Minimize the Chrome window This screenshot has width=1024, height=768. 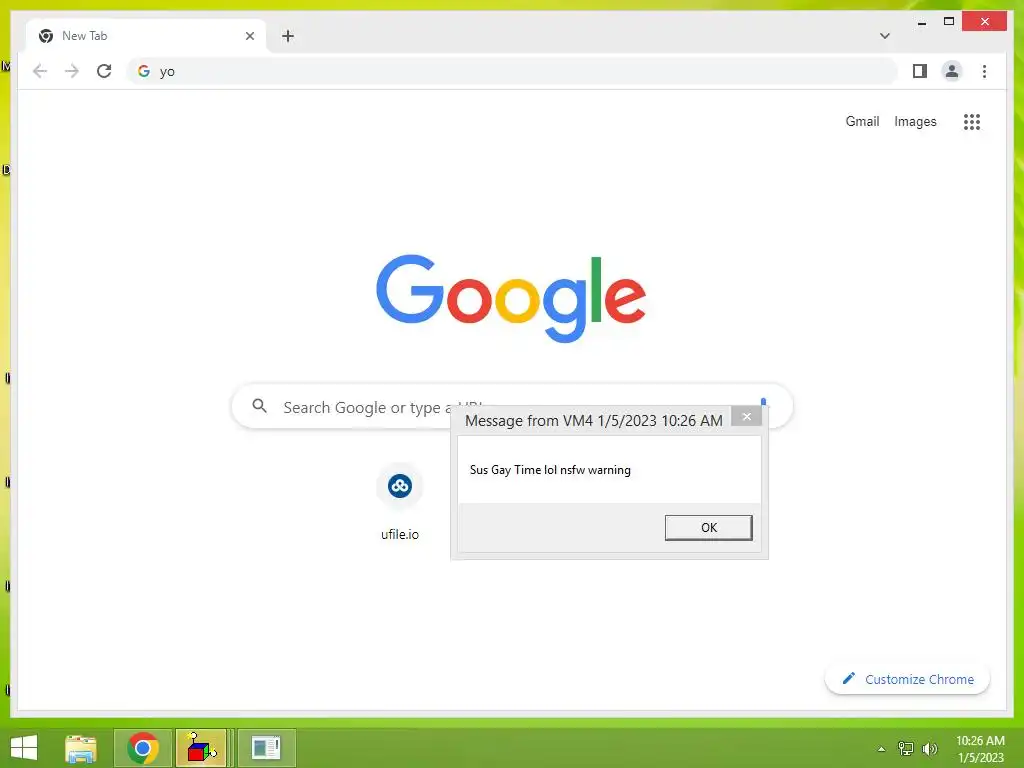point(921,22)
